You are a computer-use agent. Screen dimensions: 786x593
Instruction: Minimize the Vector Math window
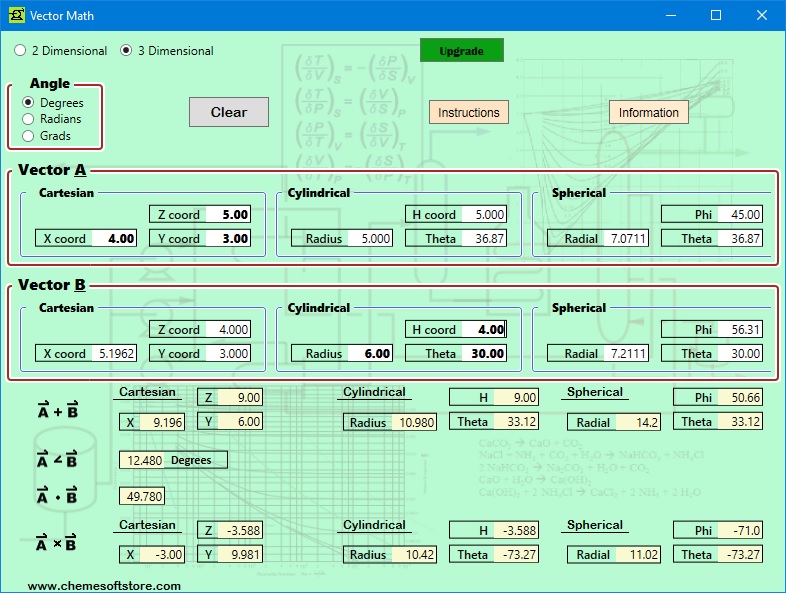tap(669, 15)
